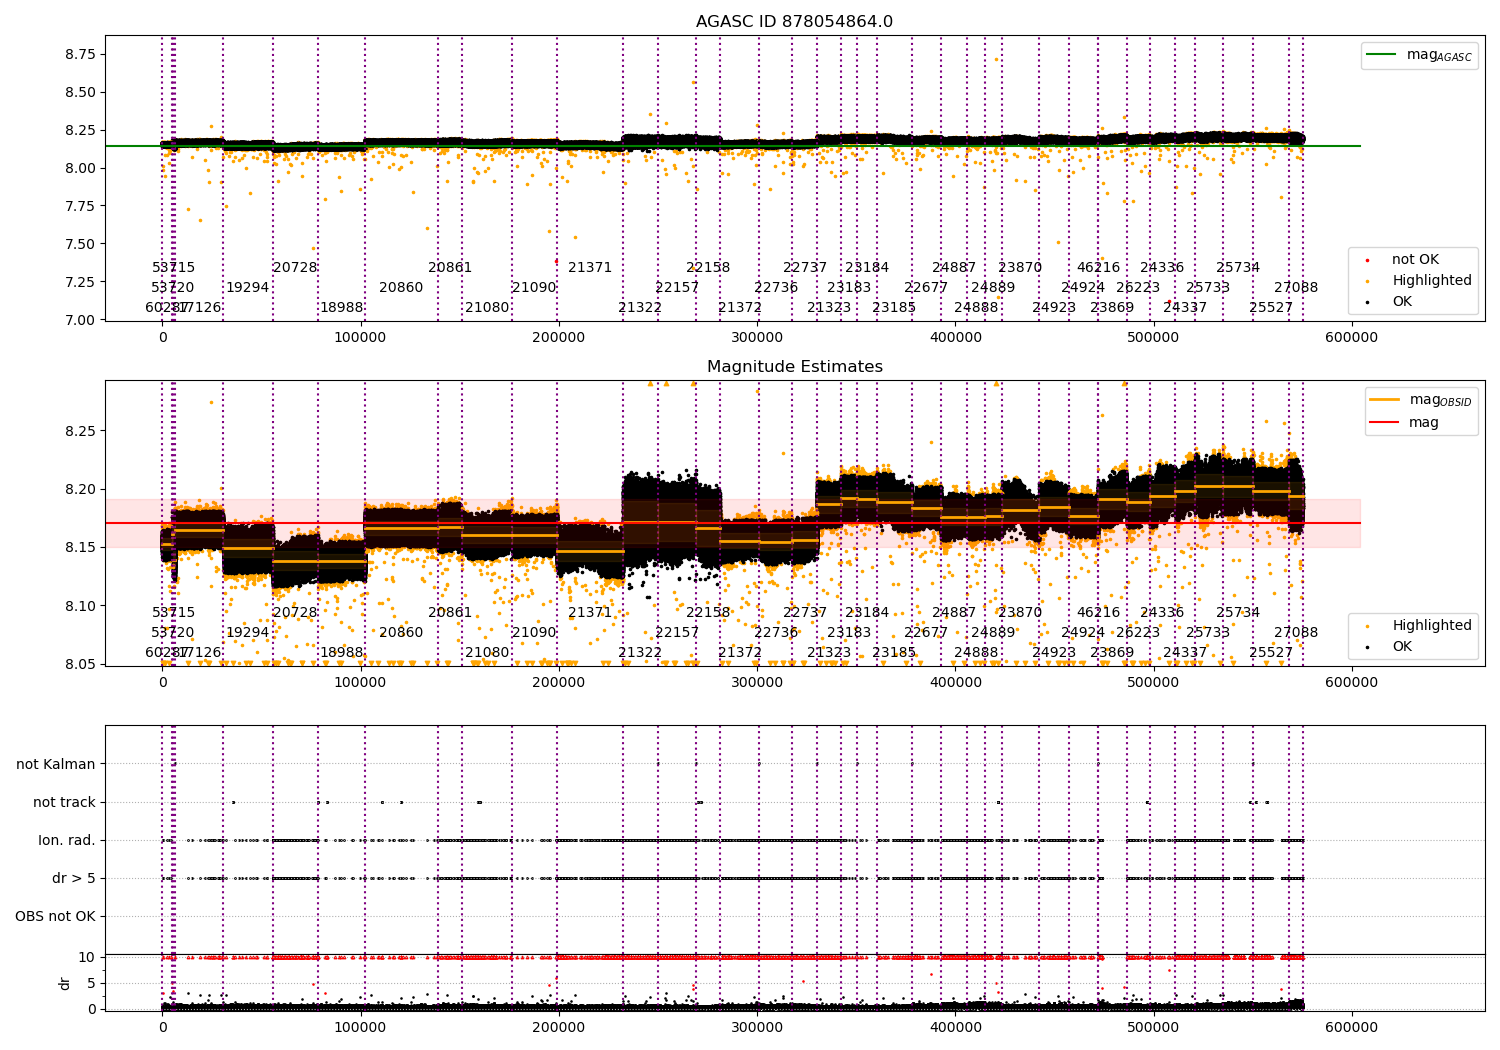1500x1050 pixels.
Task: Click the 8.15 y-axis tick label
Action: click(x=79, y=547)
